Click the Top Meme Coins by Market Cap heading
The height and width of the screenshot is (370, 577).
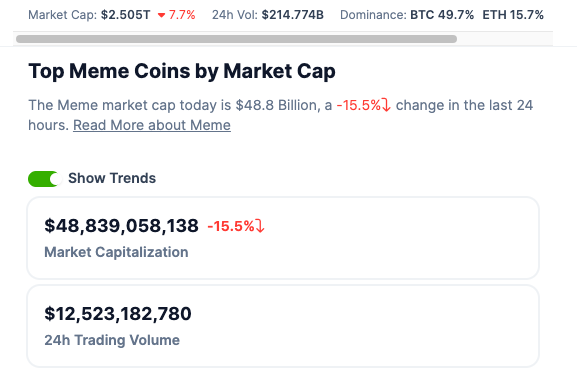(x=182, y=71)
